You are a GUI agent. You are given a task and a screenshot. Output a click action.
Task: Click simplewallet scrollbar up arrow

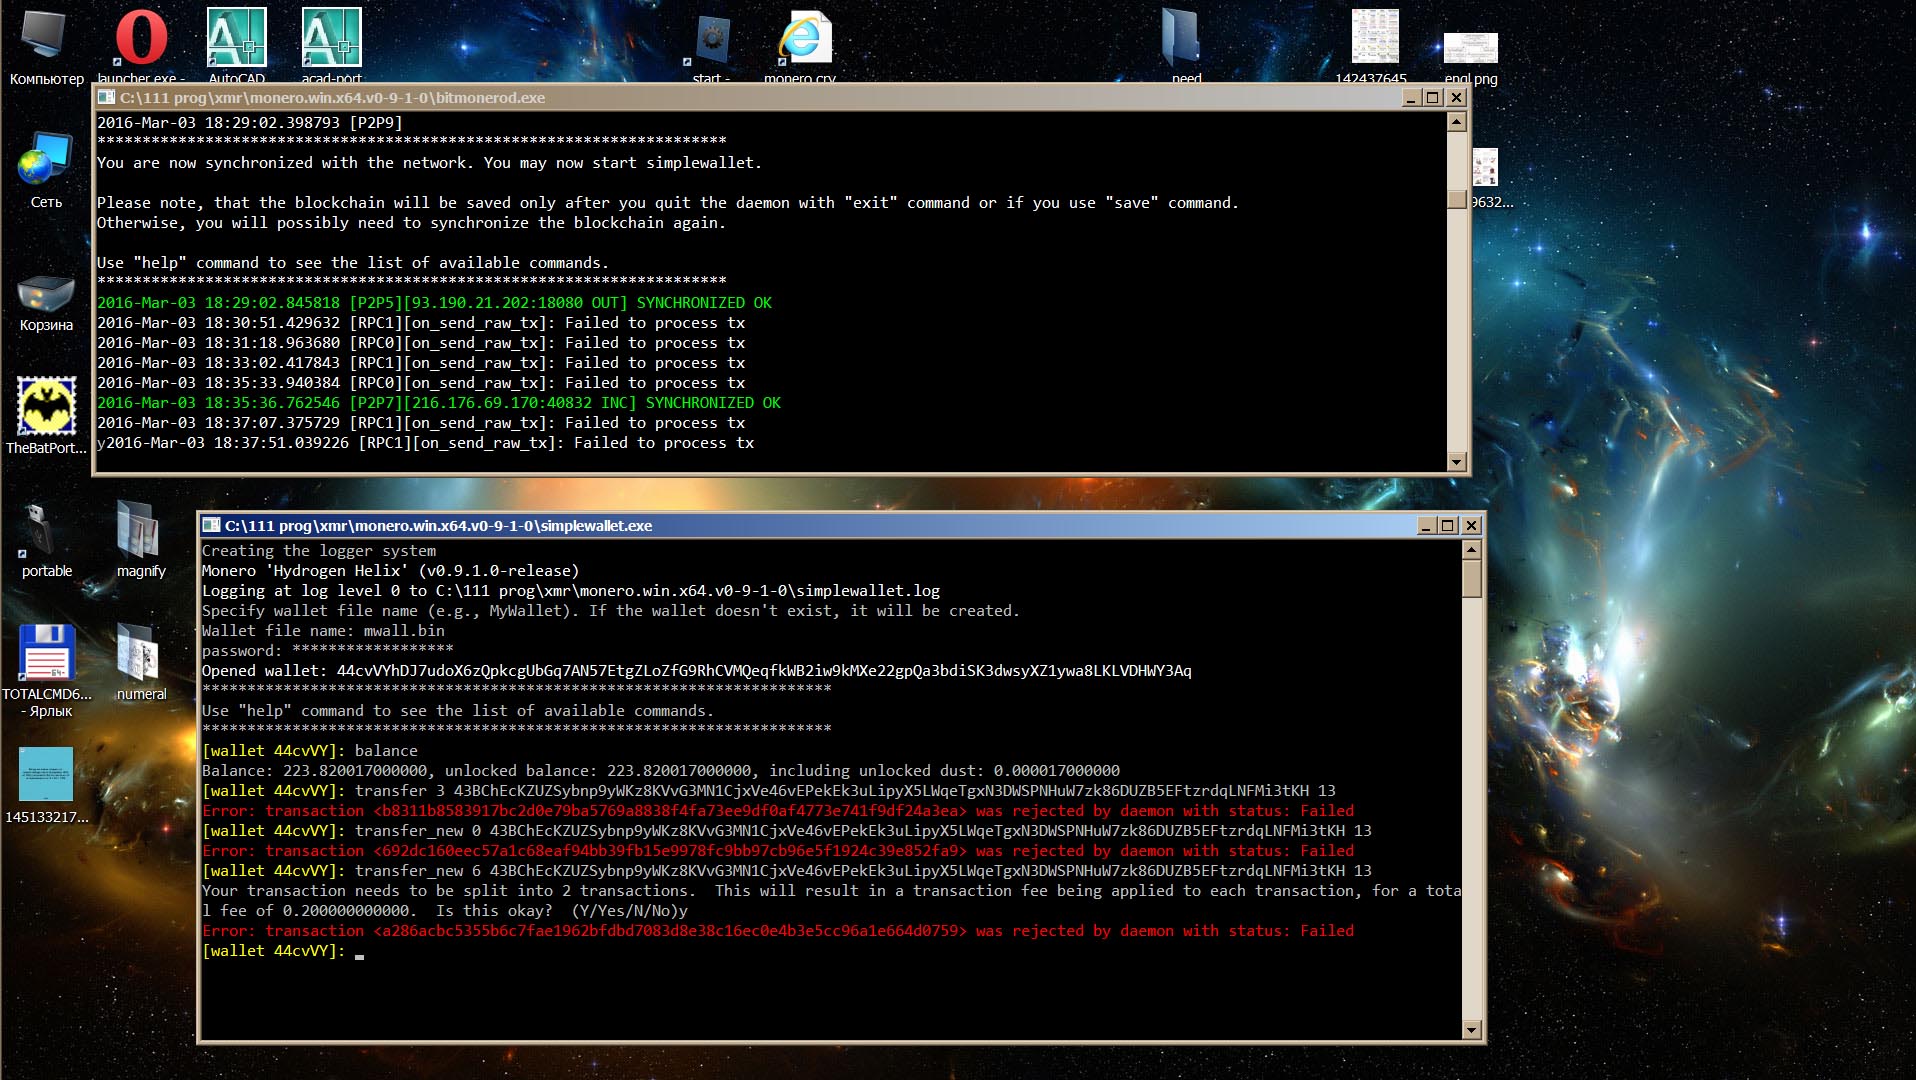[x=1471, y=550]
